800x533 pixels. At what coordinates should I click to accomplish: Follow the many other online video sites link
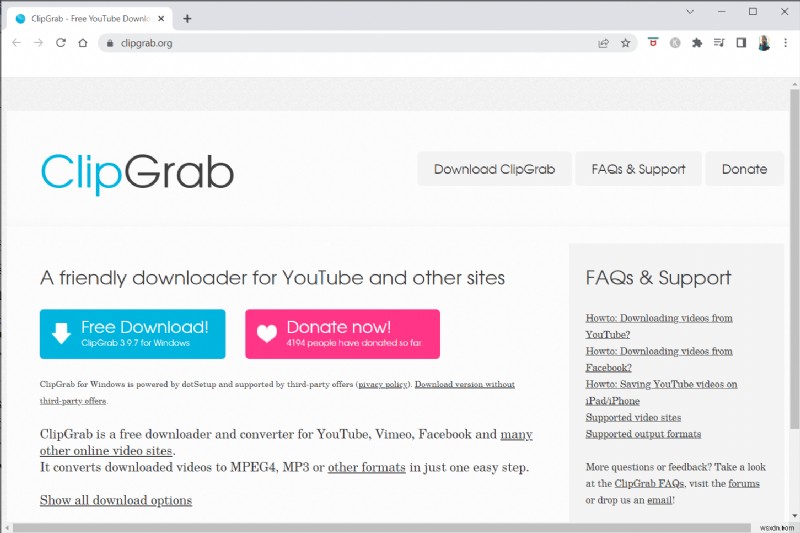(x=286, y=442)
